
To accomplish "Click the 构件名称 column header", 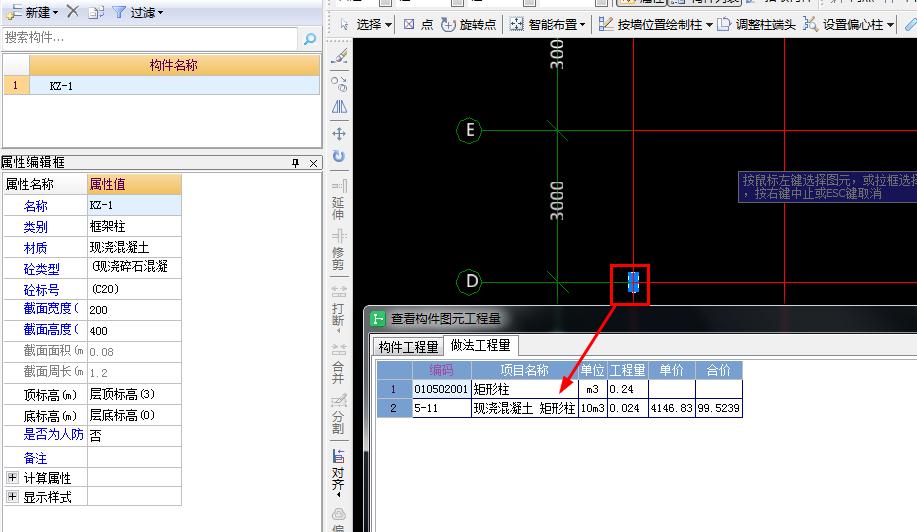I will click(174, 65).
